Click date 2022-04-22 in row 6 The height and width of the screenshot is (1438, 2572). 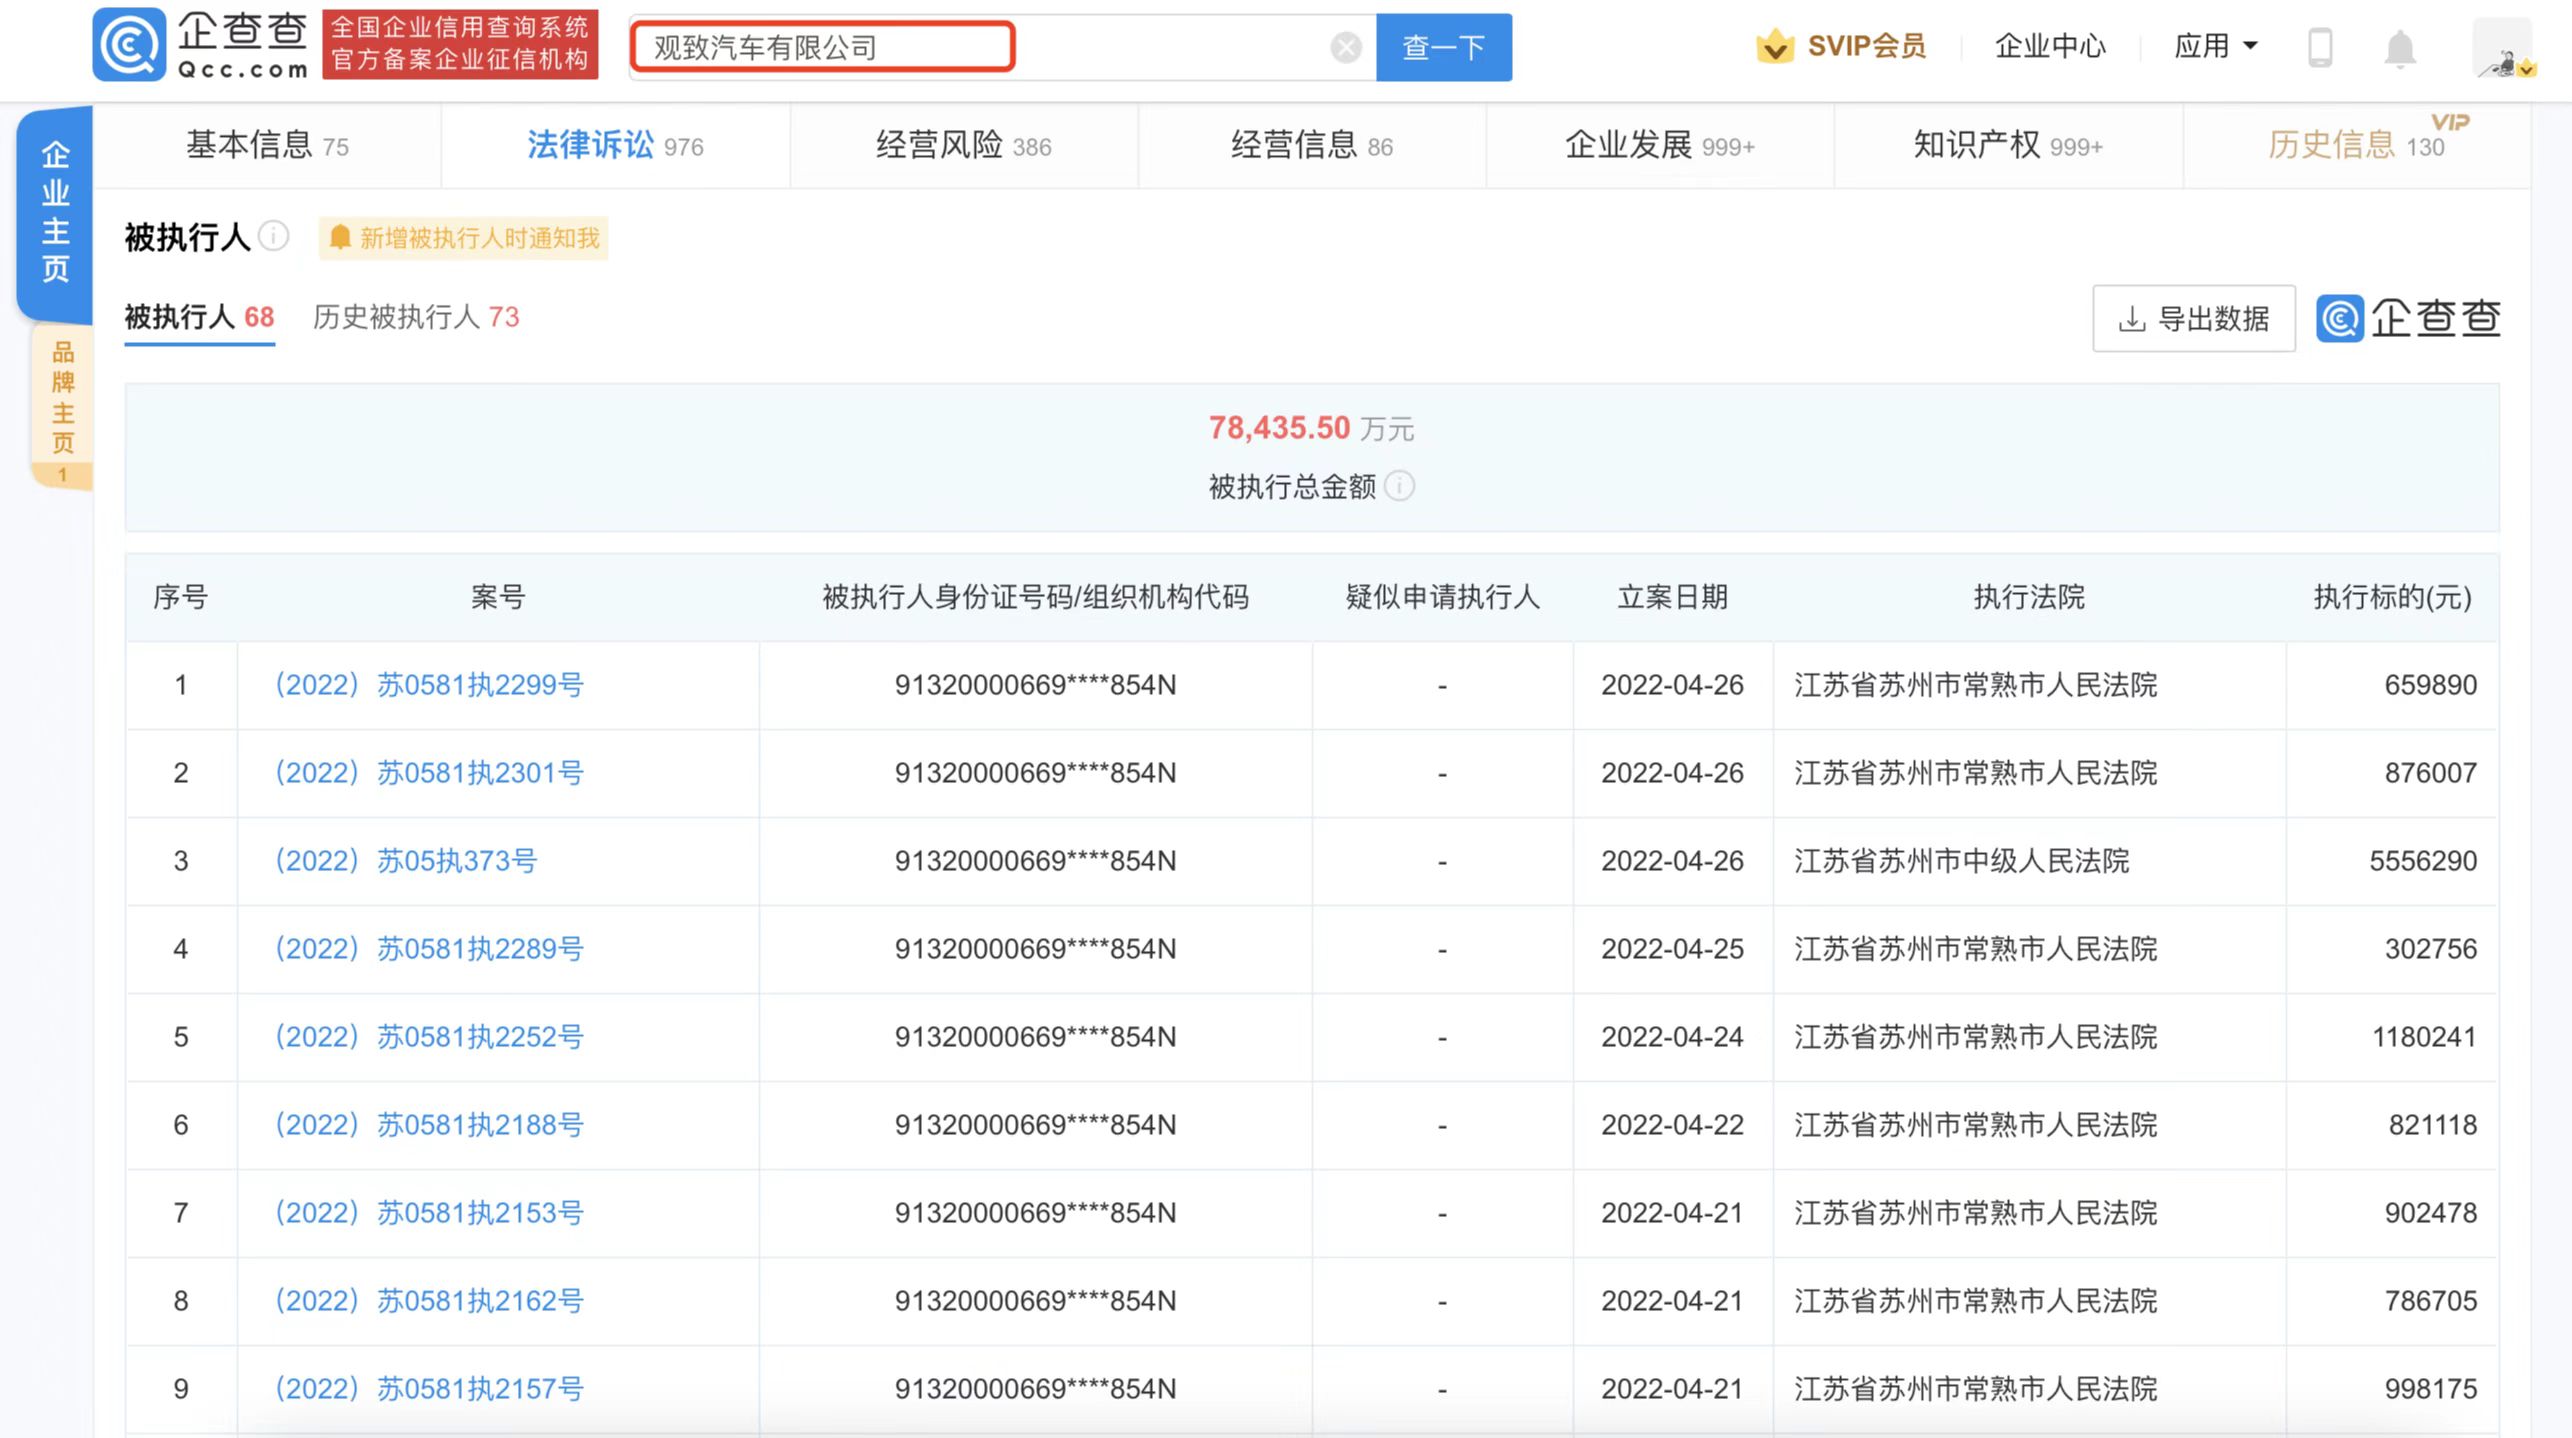(x=1672, y=1125)
